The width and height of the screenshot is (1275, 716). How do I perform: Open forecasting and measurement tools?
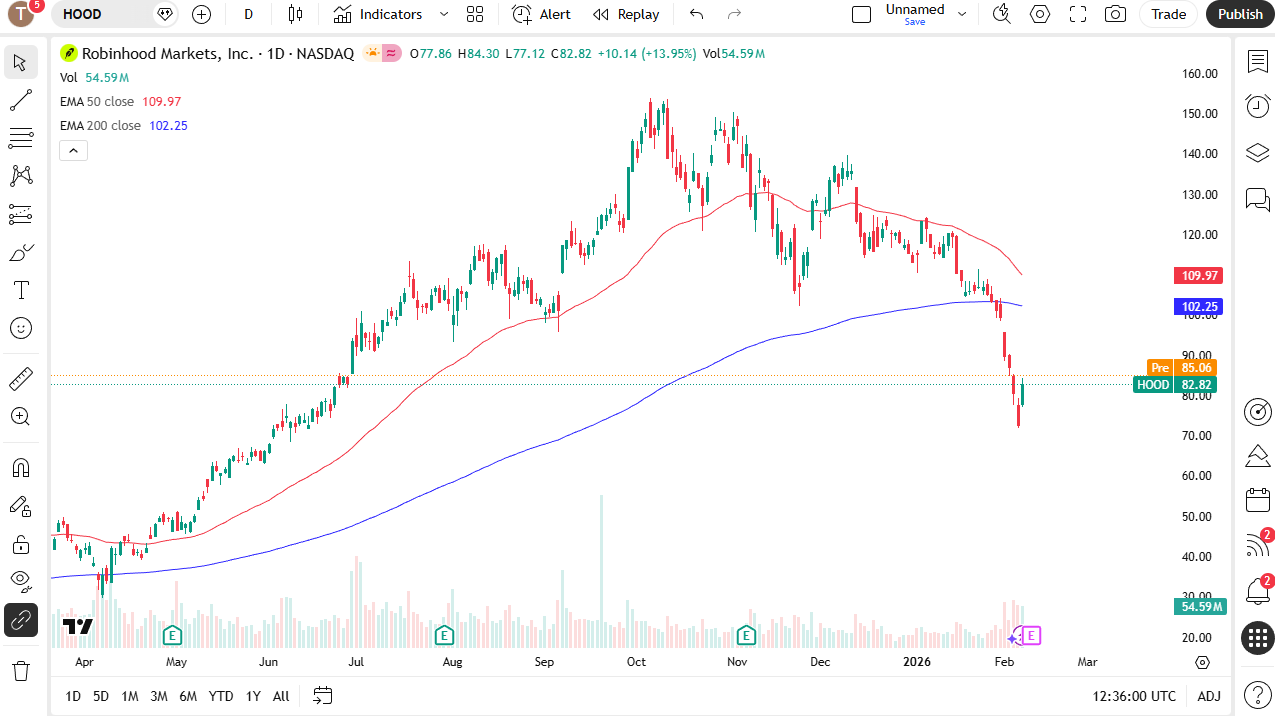click(21, 214)
